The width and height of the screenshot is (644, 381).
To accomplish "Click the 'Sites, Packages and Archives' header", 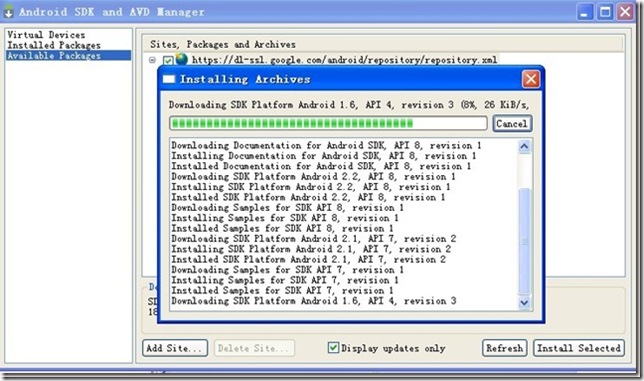I will [x=223, y=44].
